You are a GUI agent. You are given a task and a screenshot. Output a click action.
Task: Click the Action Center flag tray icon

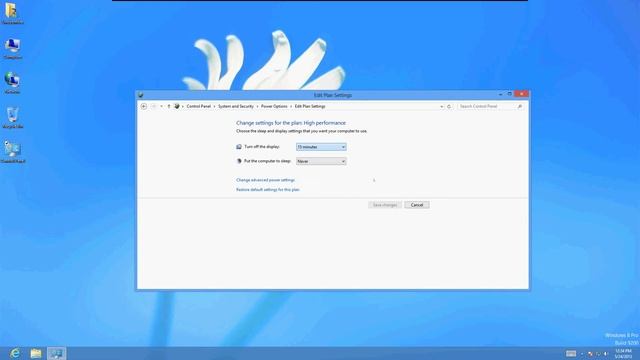(590, 354)
